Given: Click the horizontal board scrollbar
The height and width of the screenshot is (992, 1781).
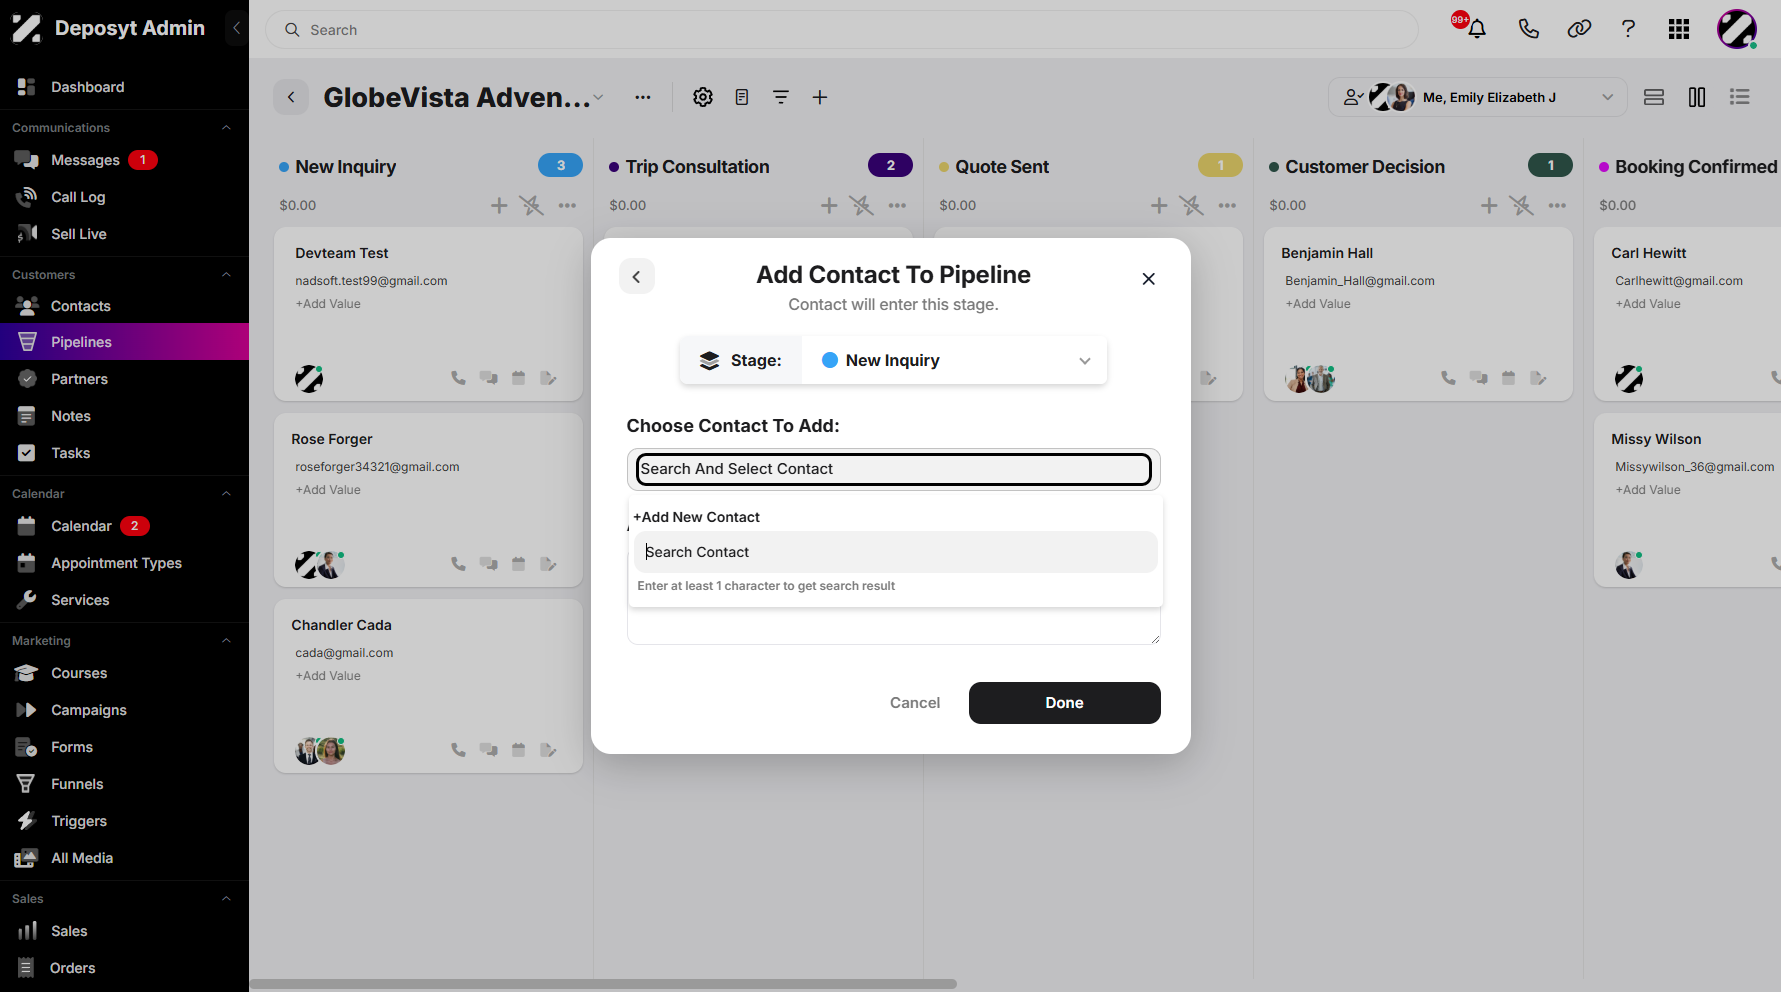Looking at the screenshot, I should 603,984.
